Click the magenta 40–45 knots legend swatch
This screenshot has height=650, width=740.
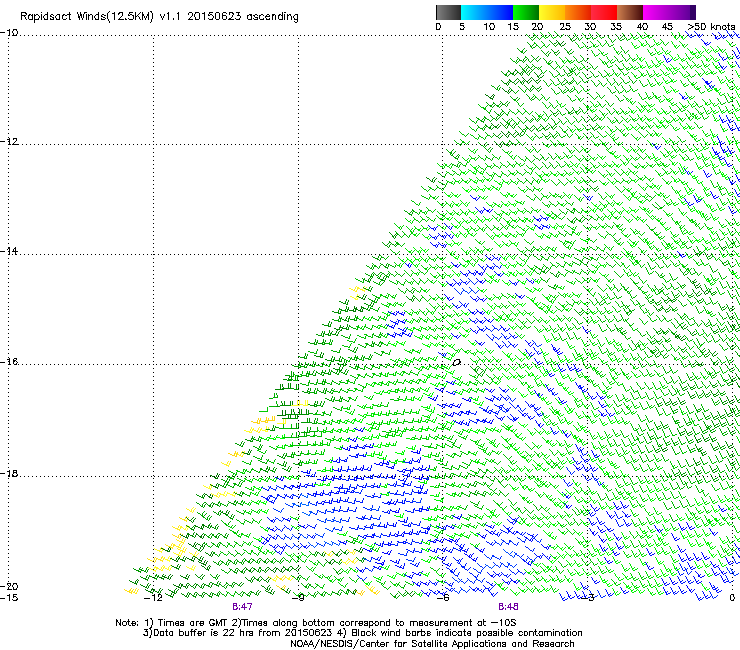coord(656,12)
